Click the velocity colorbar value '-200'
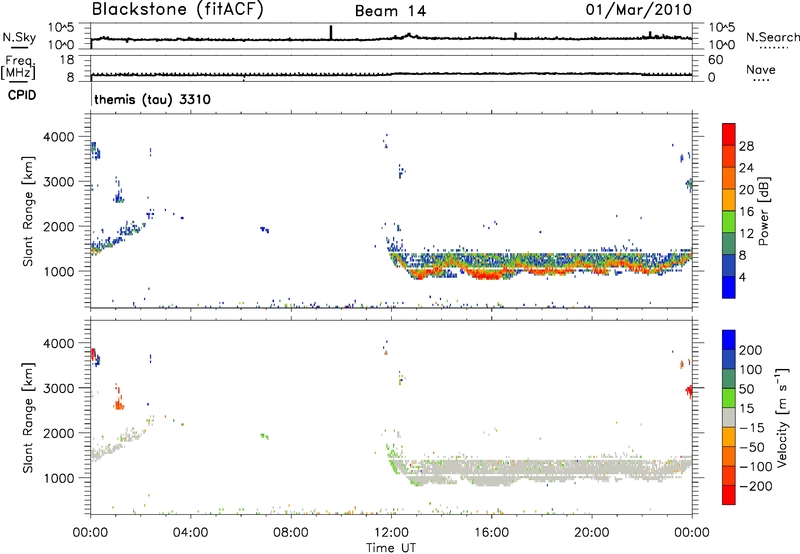The width and height of the screenshot is (800, 554). tap(756, 486)
